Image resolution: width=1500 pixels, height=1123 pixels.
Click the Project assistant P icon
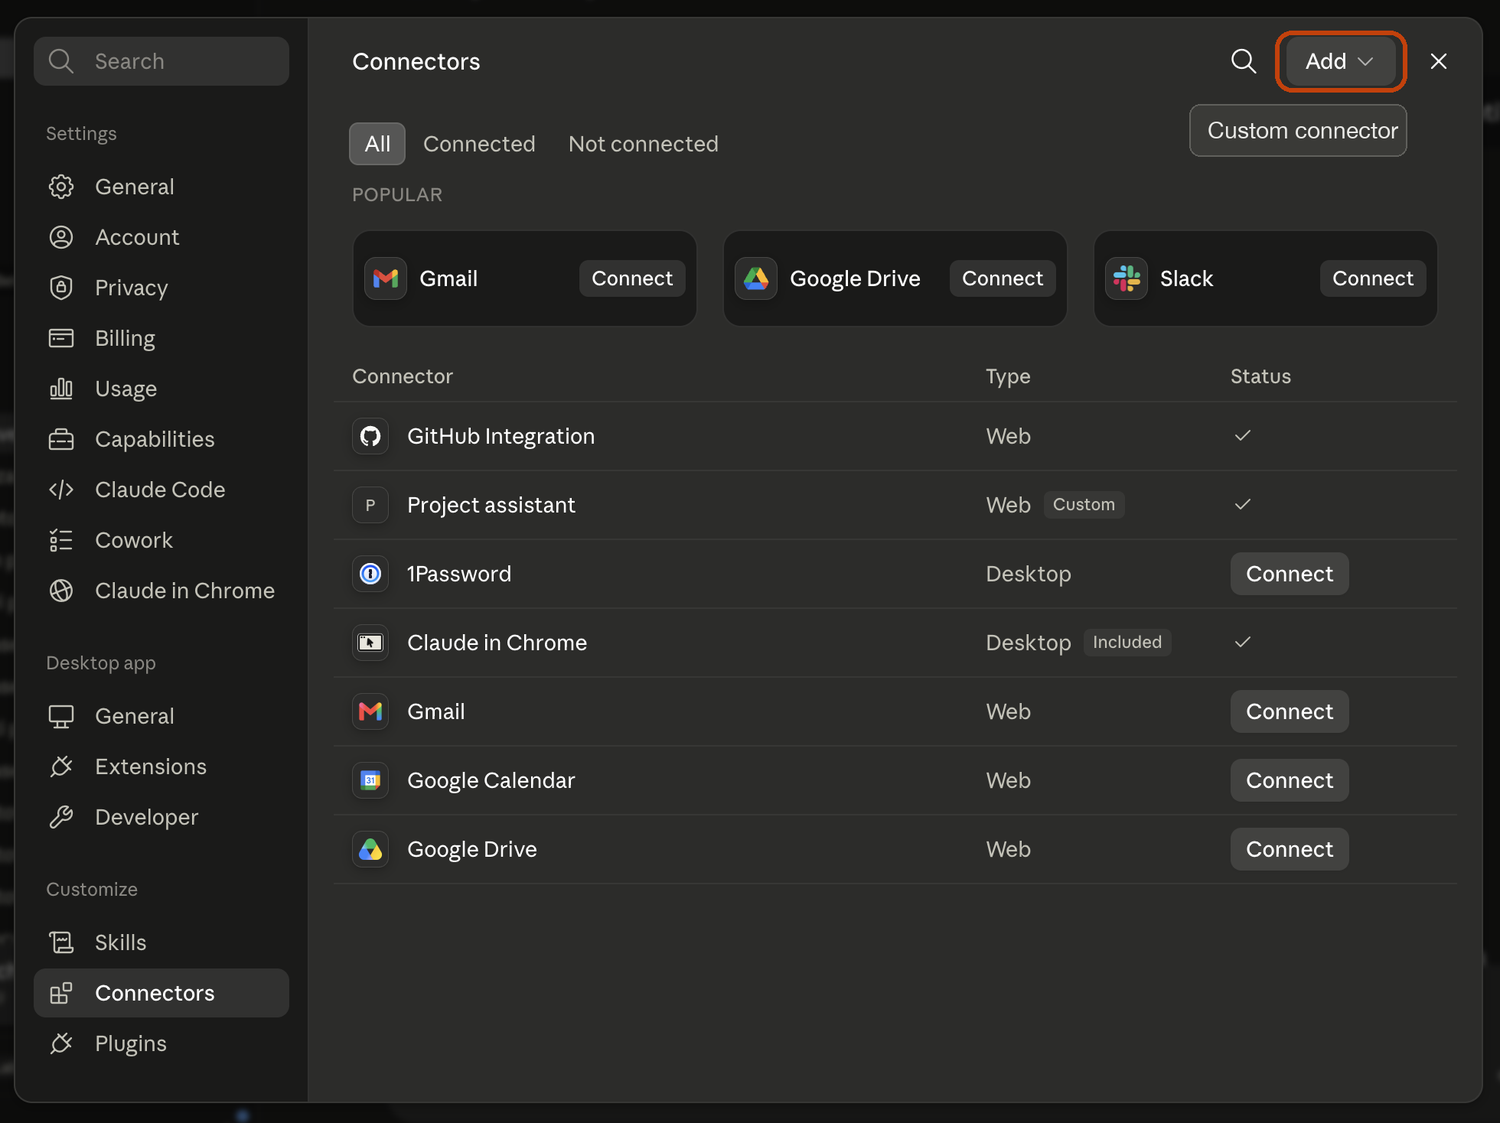[370, 505]
